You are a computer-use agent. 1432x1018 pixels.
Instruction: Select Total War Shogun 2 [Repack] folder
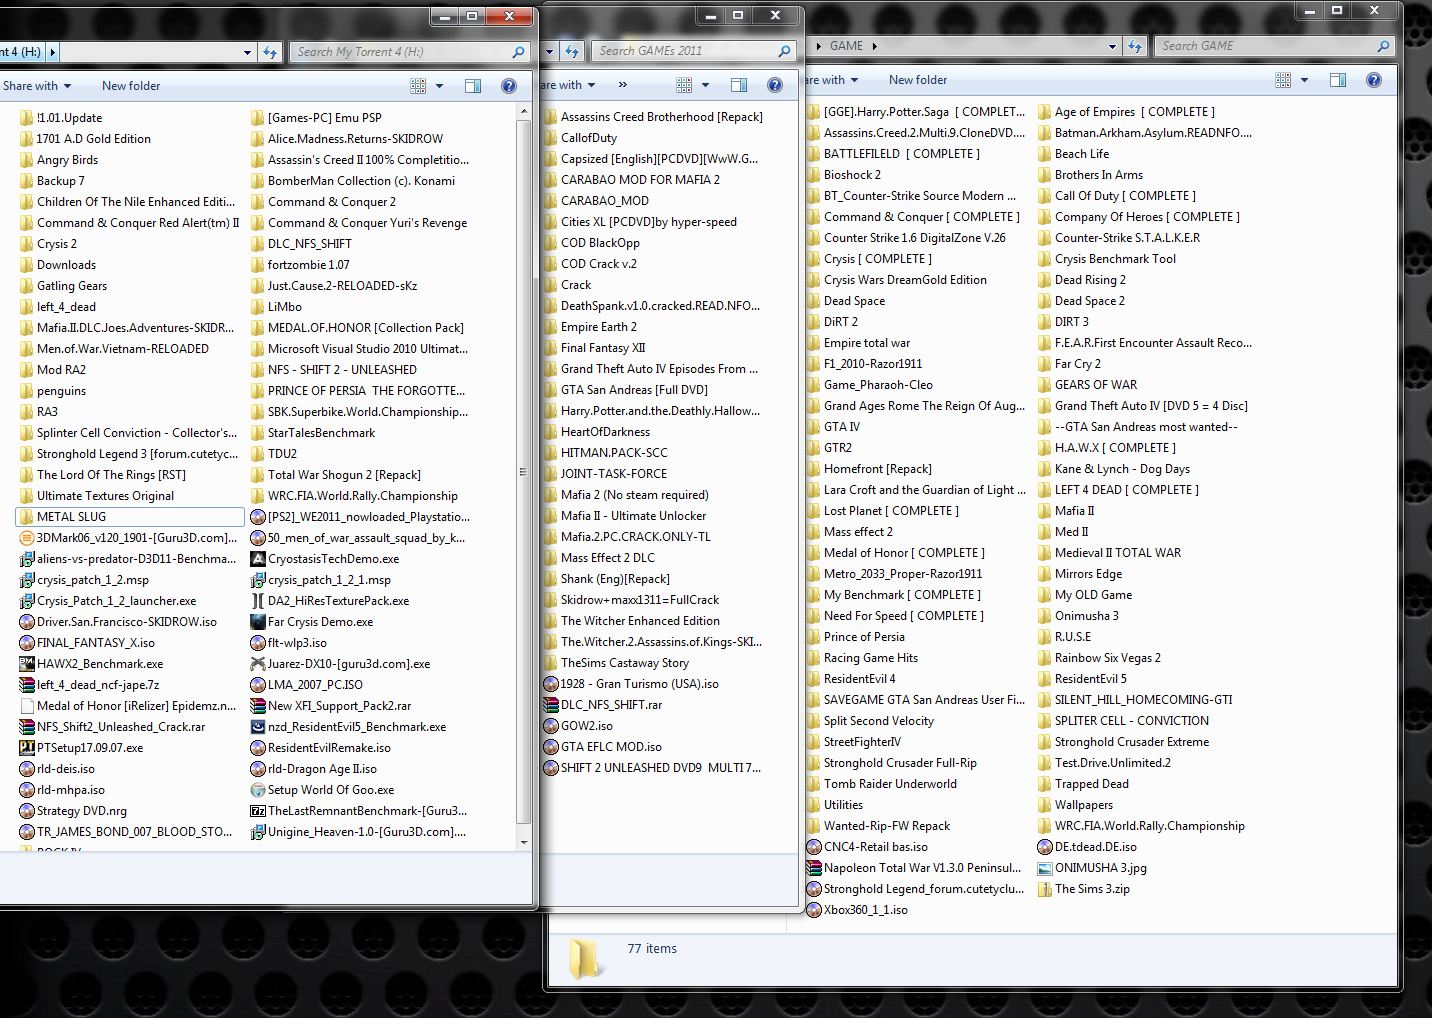click(335, 475)
